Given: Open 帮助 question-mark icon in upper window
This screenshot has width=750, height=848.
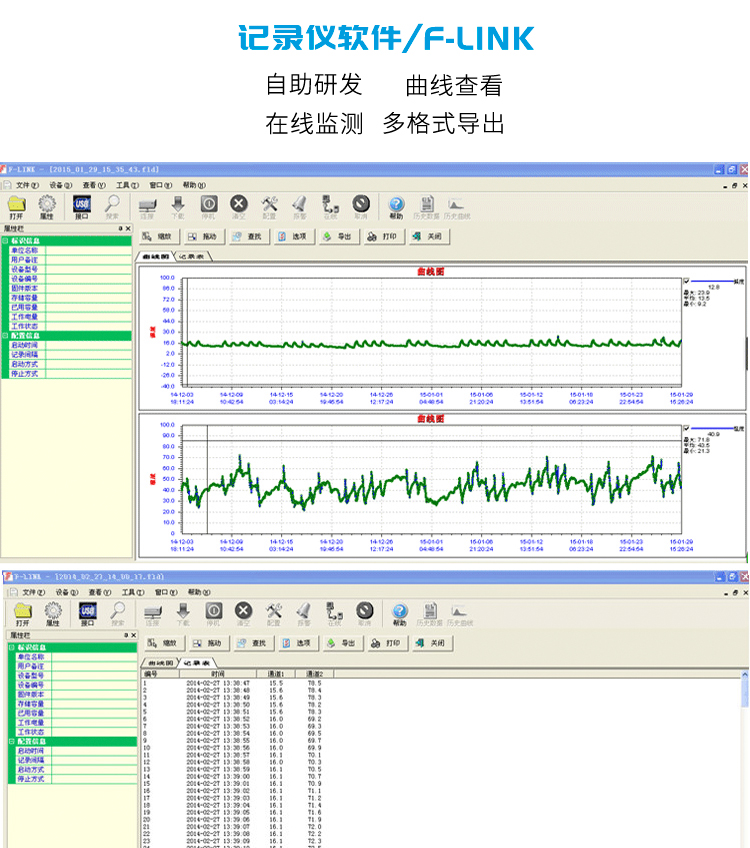Looking at the screenshot, I should tap(396, 207).
